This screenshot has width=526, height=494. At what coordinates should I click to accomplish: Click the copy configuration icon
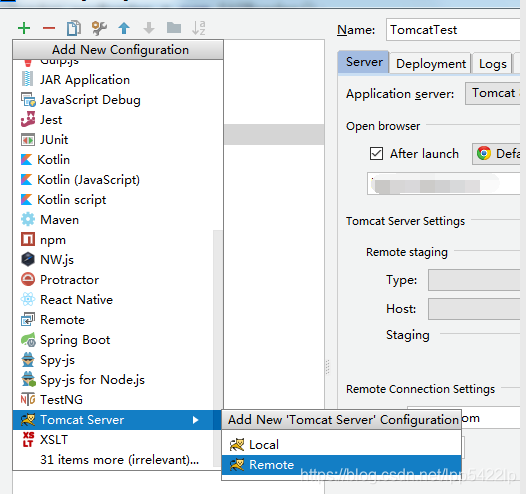pos(74,28)
